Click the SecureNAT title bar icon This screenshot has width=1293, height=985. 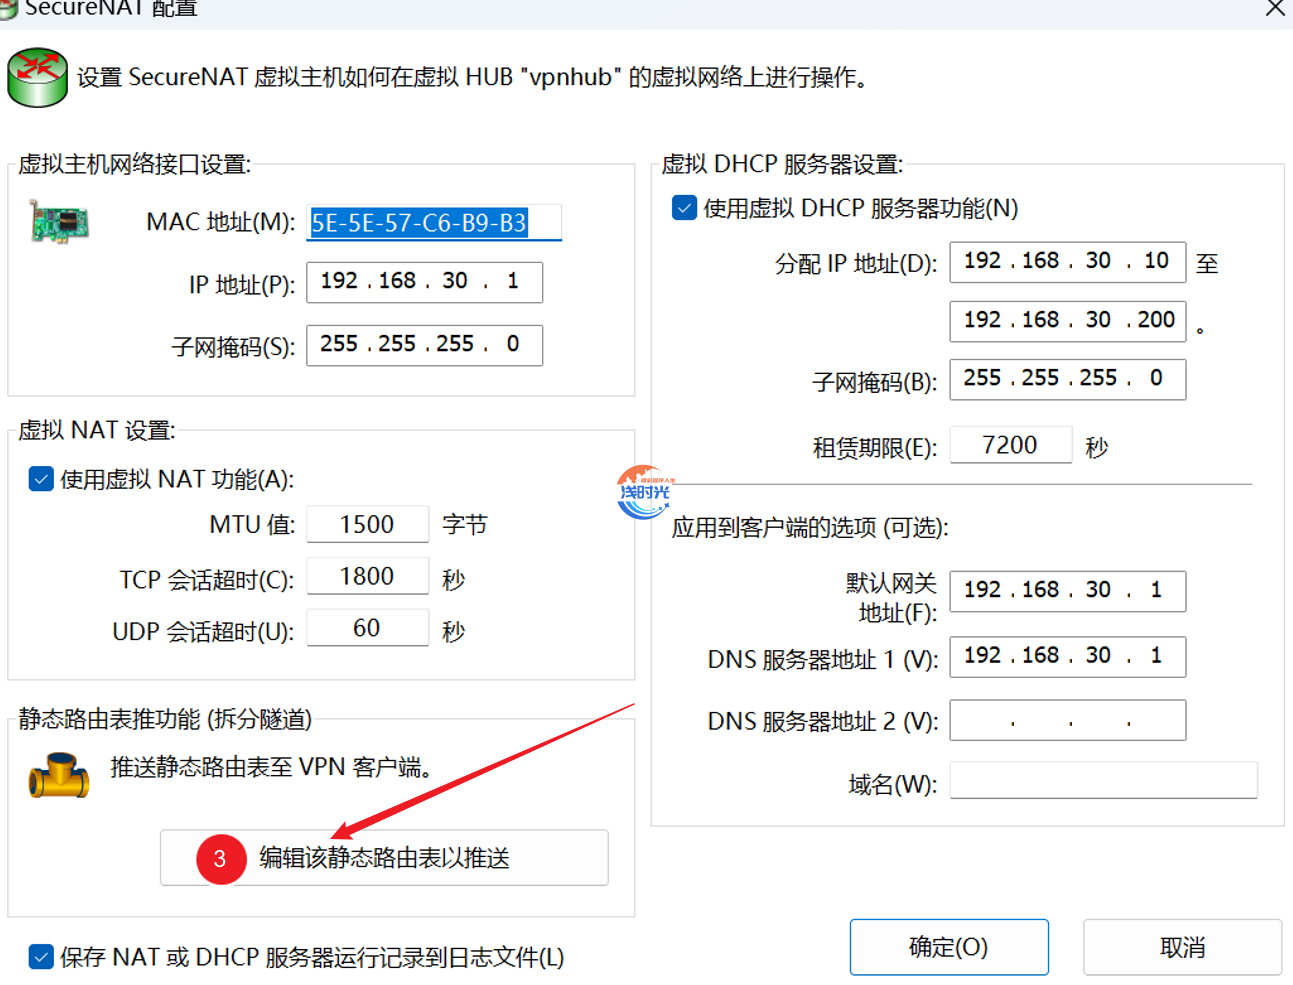(x=8, y=8)
